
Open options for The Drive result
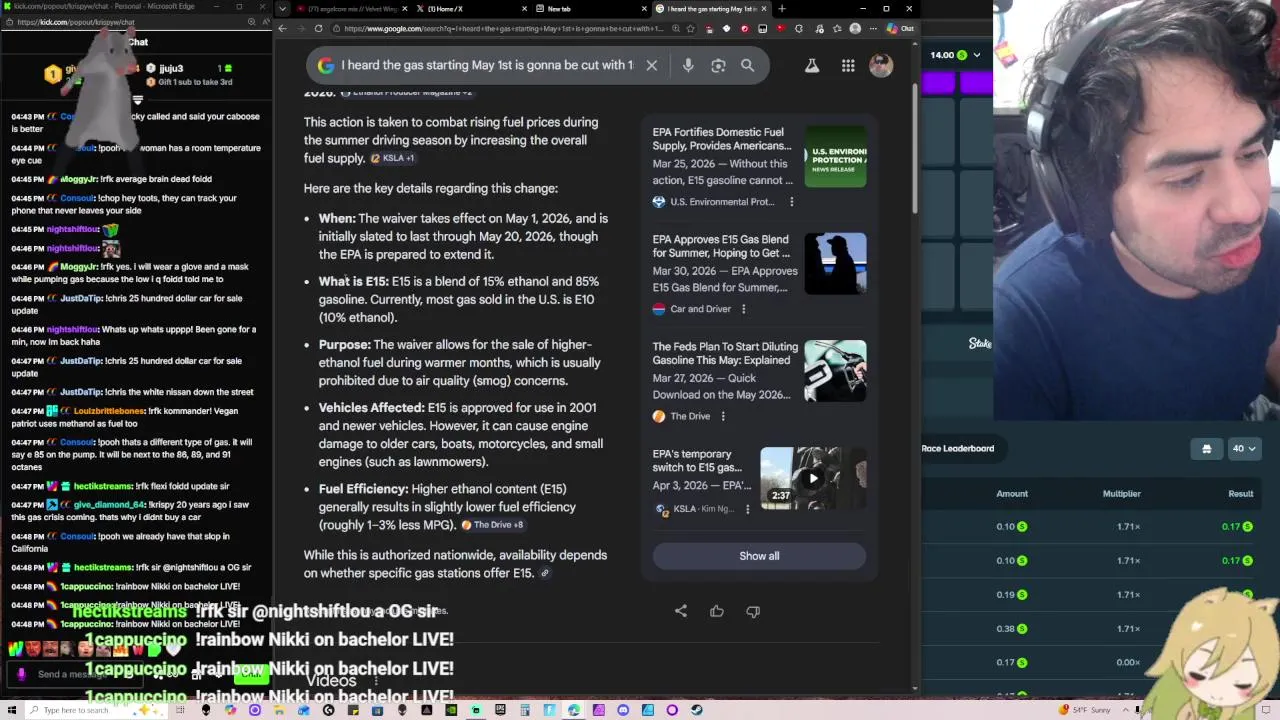click(722, 416)
